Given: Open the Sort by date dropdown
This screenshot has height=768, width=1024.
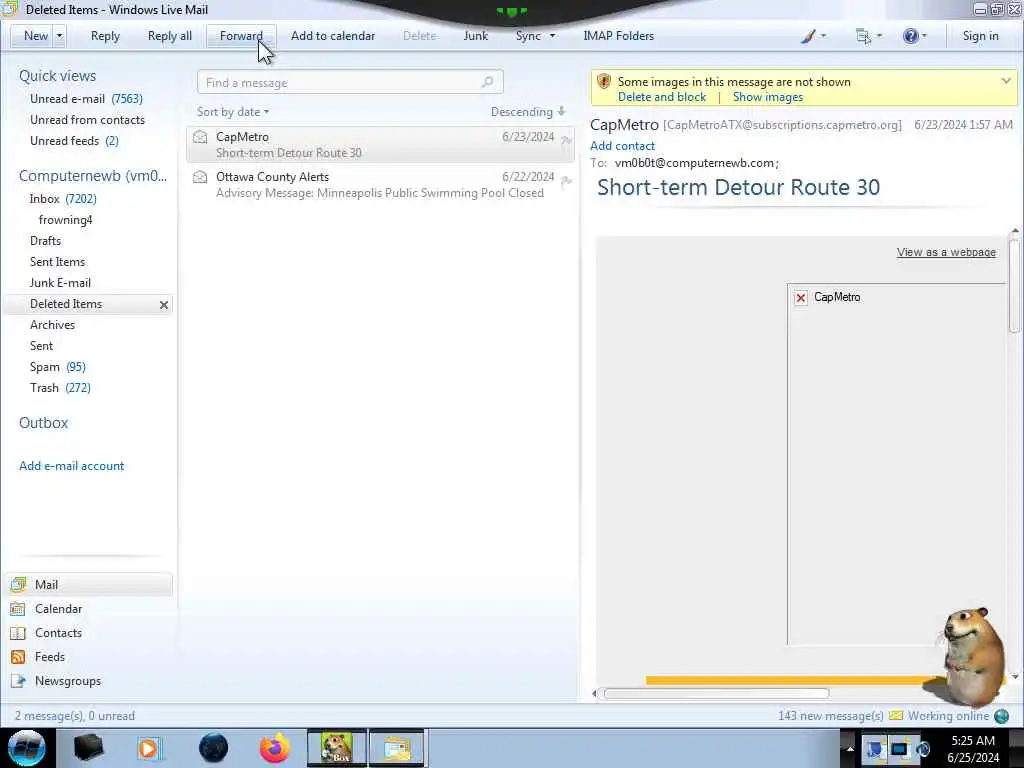Looking at the screenshot, I should (233, 112).
